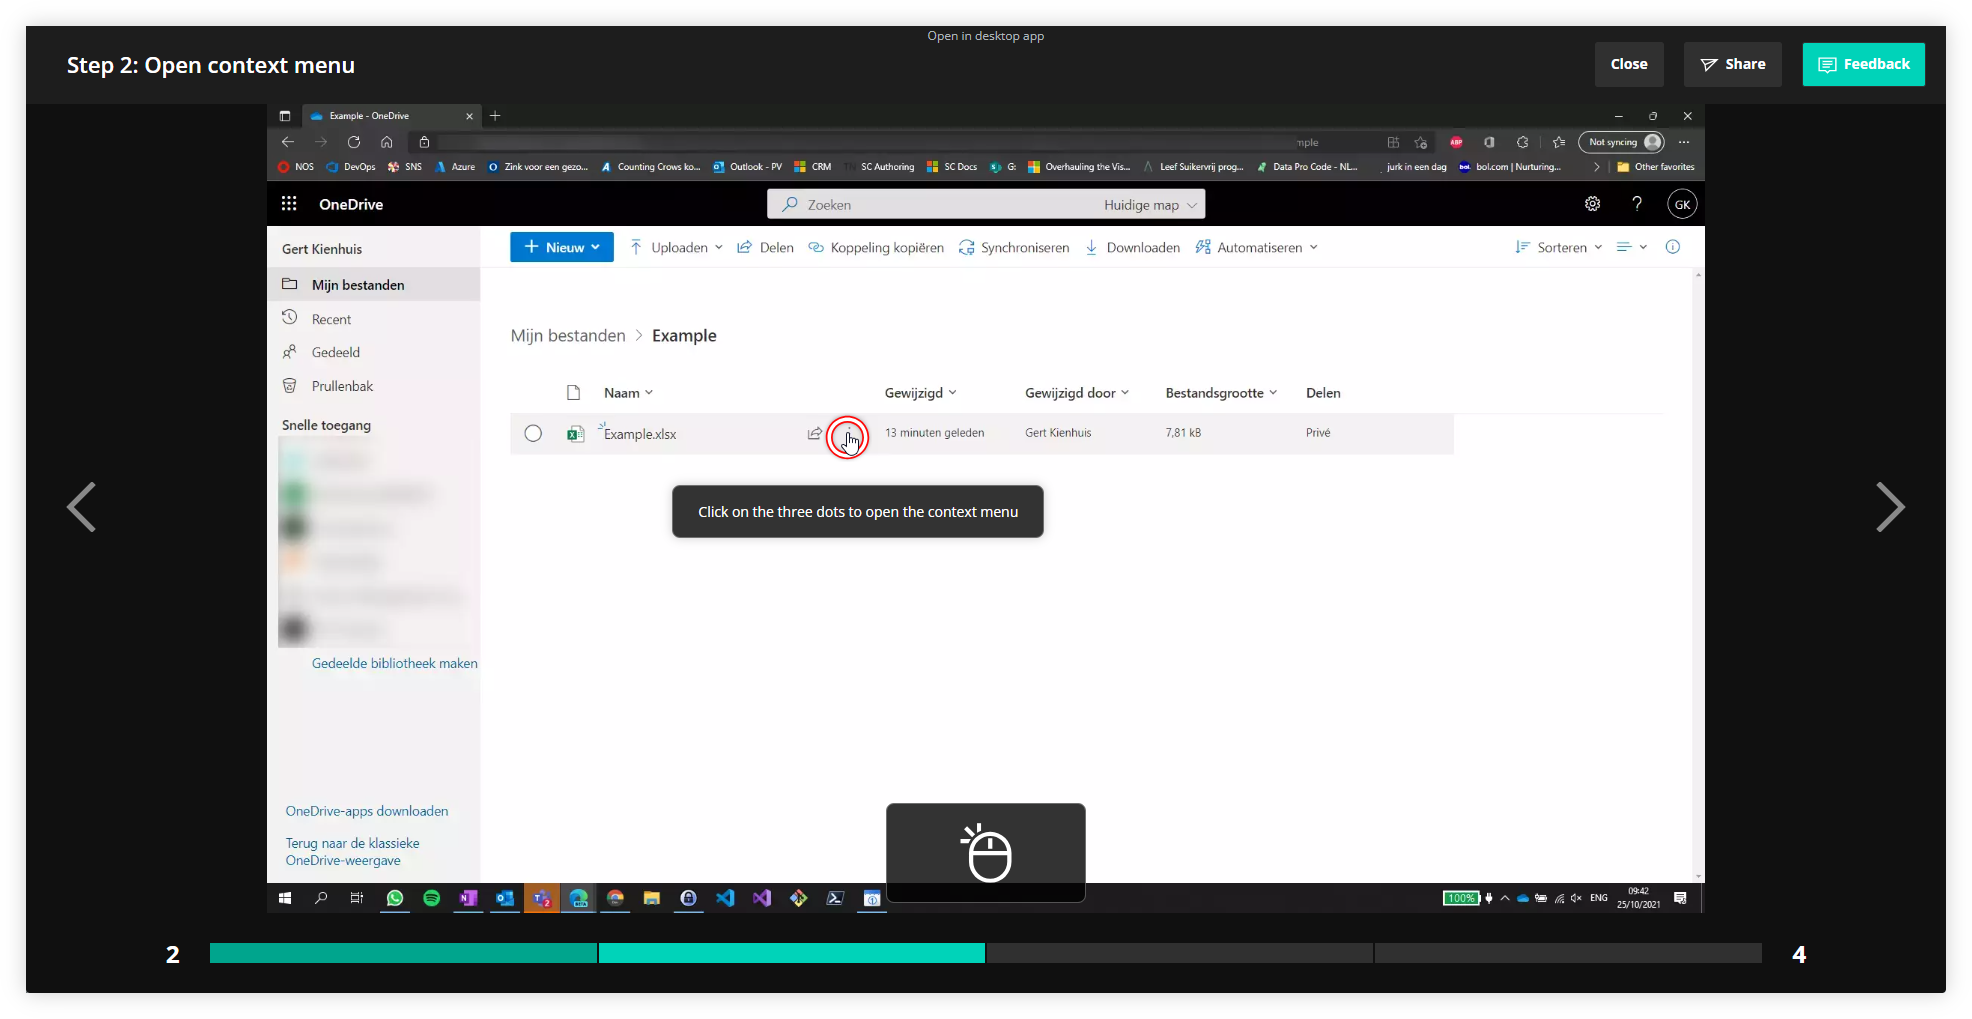This screenshot has width=1972, height=1019.
Task: Click the details info icon near Sorteren
Action: pos(1673,247)
